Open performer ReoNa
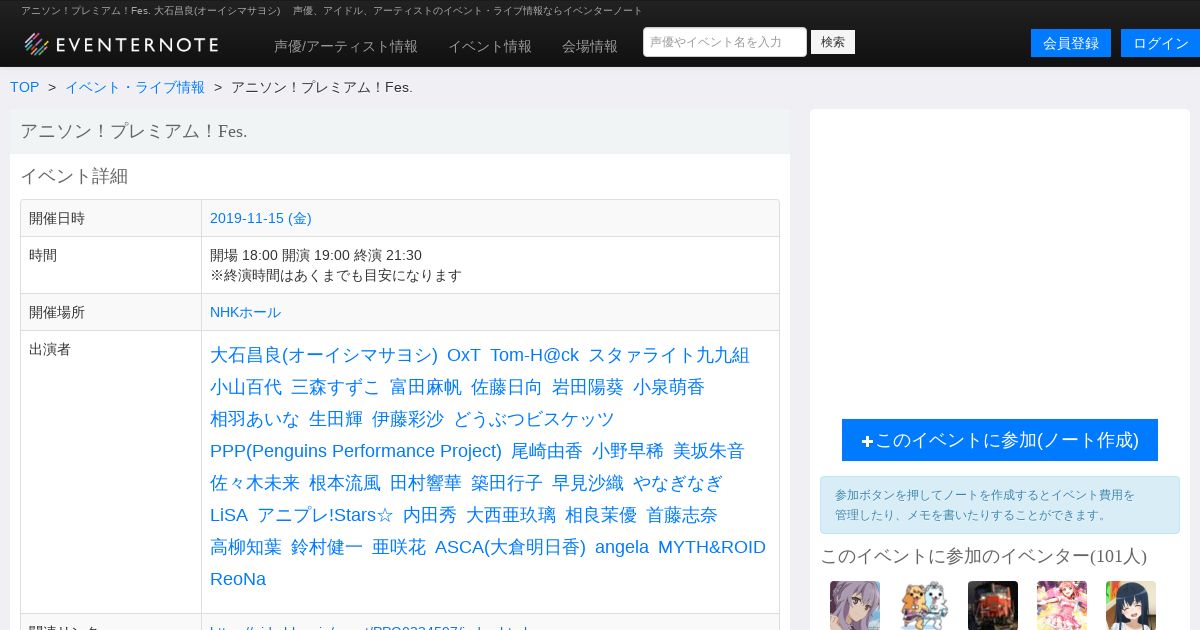This screenshot has width=1200, height=630. click(238, 579)
